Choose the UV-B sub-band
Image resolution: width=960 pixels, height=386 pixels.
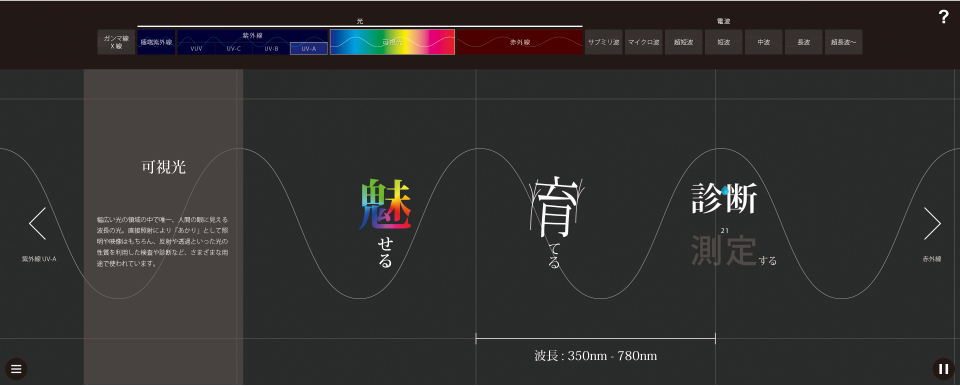(x=271, y=49)
